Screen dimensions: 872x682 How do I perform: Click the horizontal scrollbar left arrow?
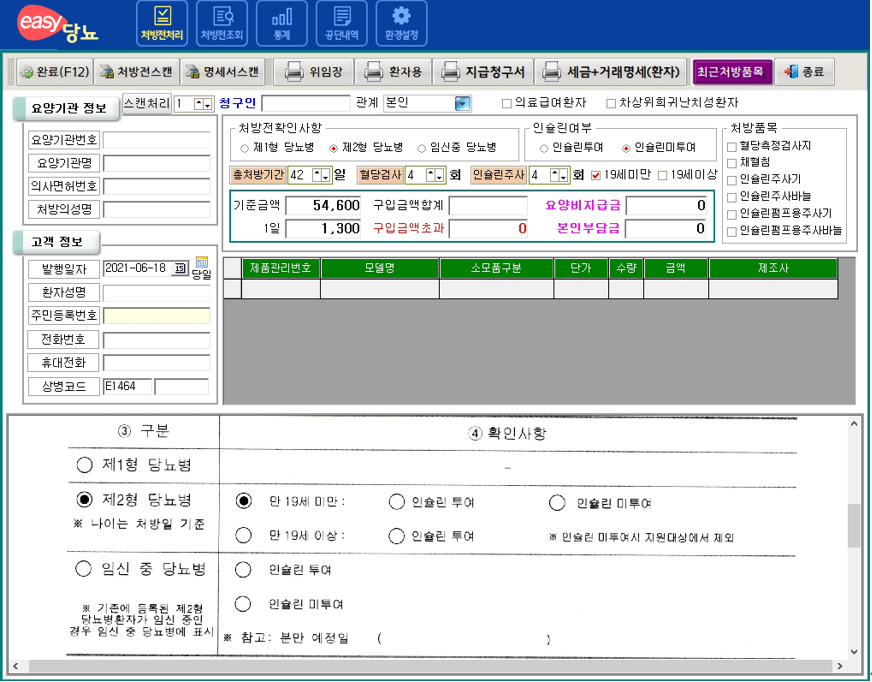point(16,666)
